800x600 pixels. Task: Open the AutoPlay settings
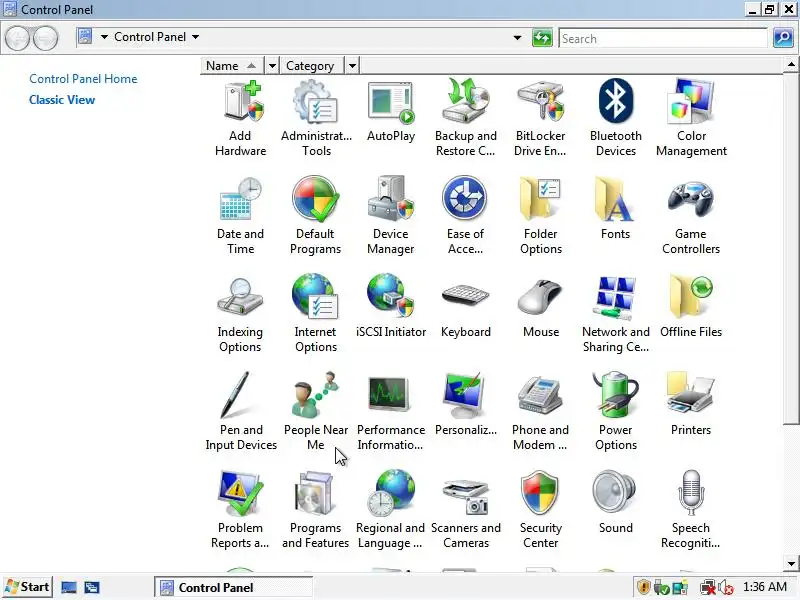(391, 112)
